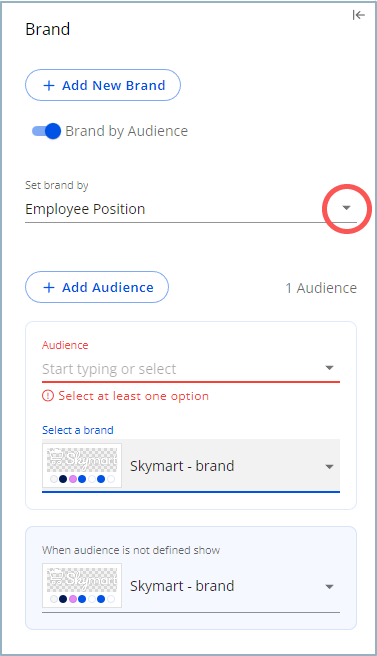The image size is (377, 656).
Task: Open the Set brand by dropdown arrow
Action: [x=346, y=208]
